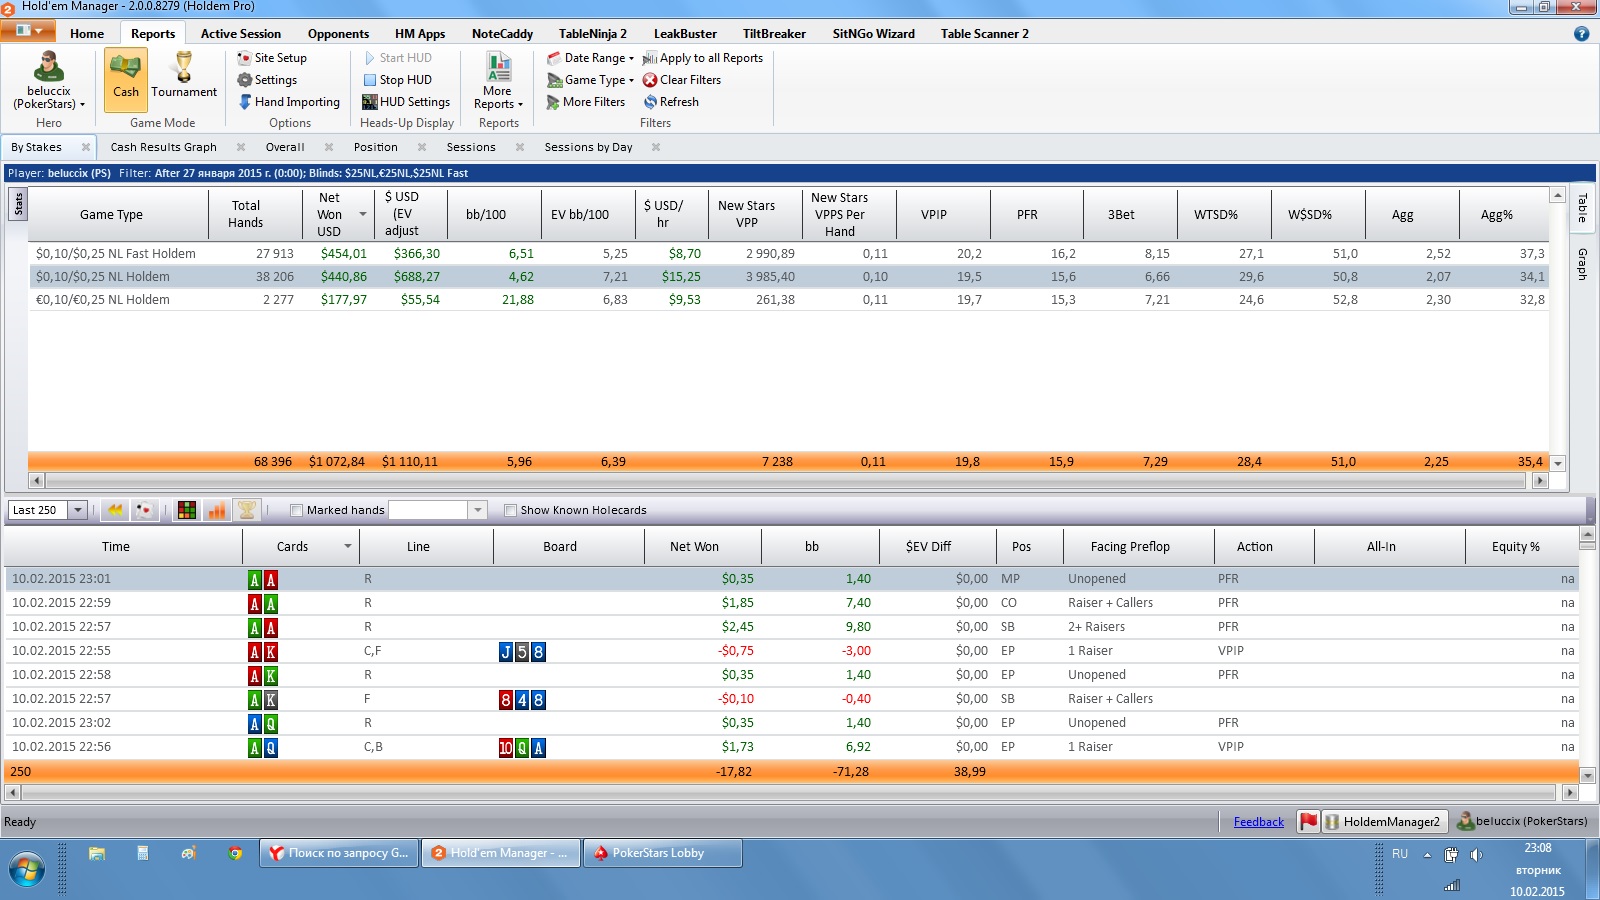The image size is (1600, 900).
Task: Switch to PokerStars Lobby taskbar window
Action: (663, 853)
